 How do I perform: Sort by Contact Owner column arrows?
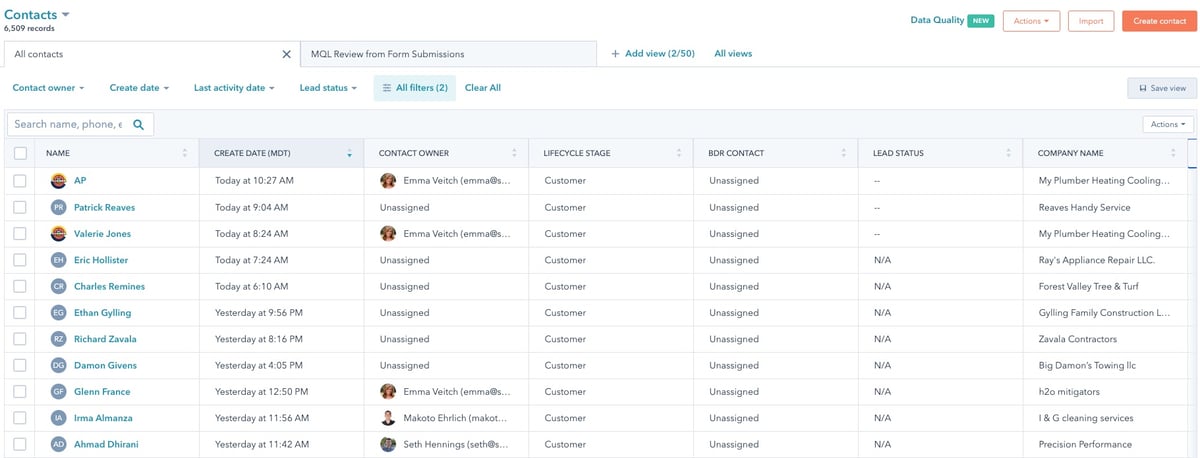(x=514, y=153)
